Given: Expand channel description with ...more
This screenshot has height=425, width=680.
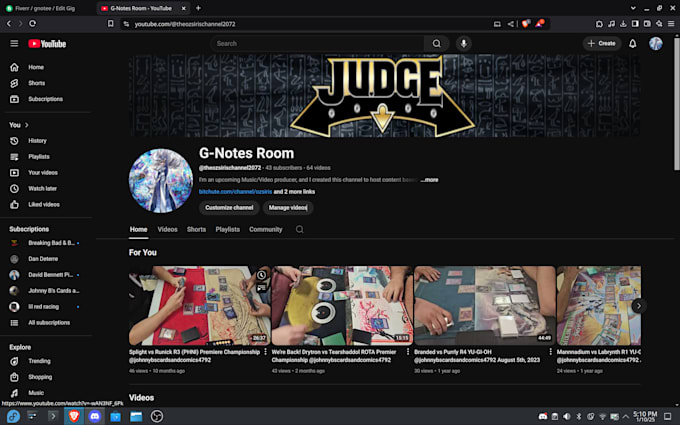Looking at the screenshot, I should pyautogui.click(x=429, y=180).
